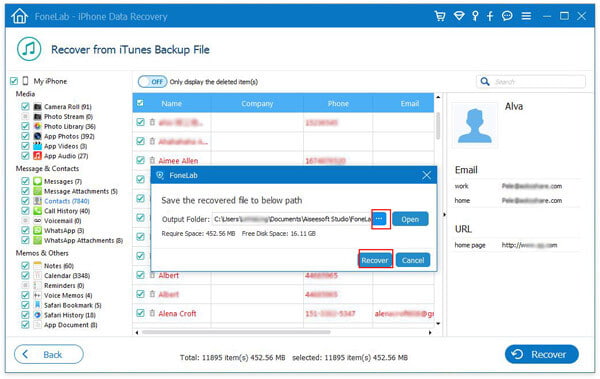Viewport: 600px width, 379px height.
Task: Cancel the FoneLab save dialog
Action: coord(413,260)
